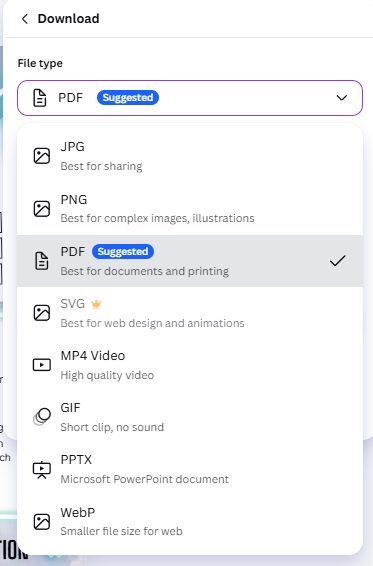Open the File type PDF dropdown
The width and height of the screenshot is (373, 566).
tap(190, 98)
